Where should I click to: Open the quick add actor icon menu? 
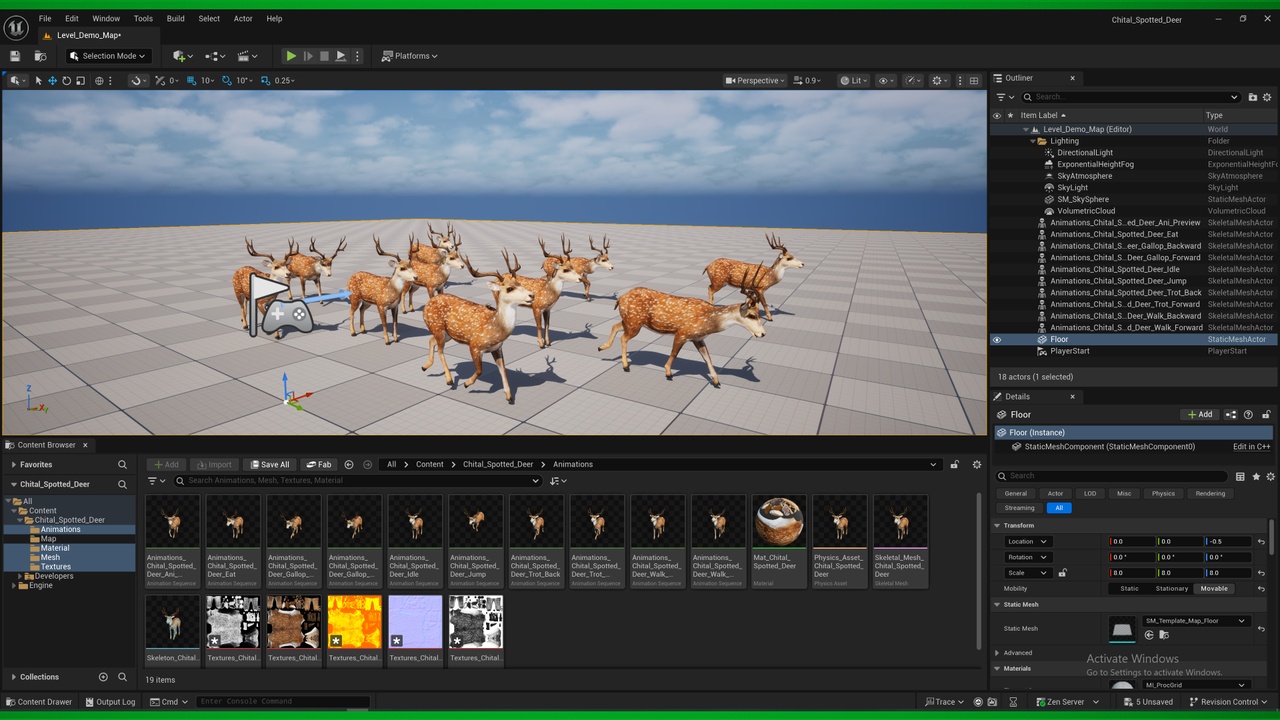[181, 56]
